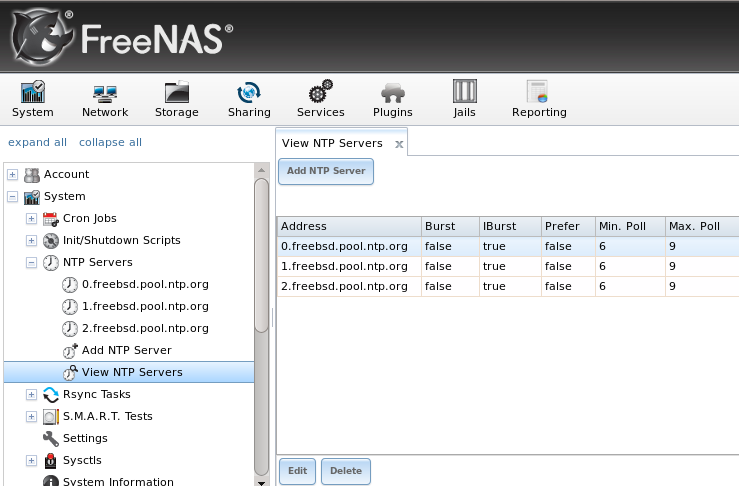
Task: Open 0.freebsd.pool.ntp.org tree entry
Action: 145,285
